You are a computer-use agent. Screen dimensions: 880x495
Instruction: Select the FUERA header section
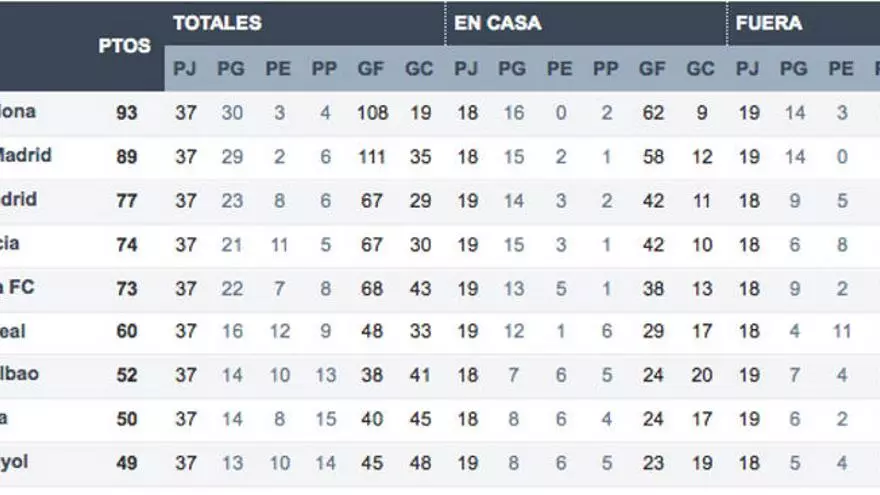tap(769, 23)
